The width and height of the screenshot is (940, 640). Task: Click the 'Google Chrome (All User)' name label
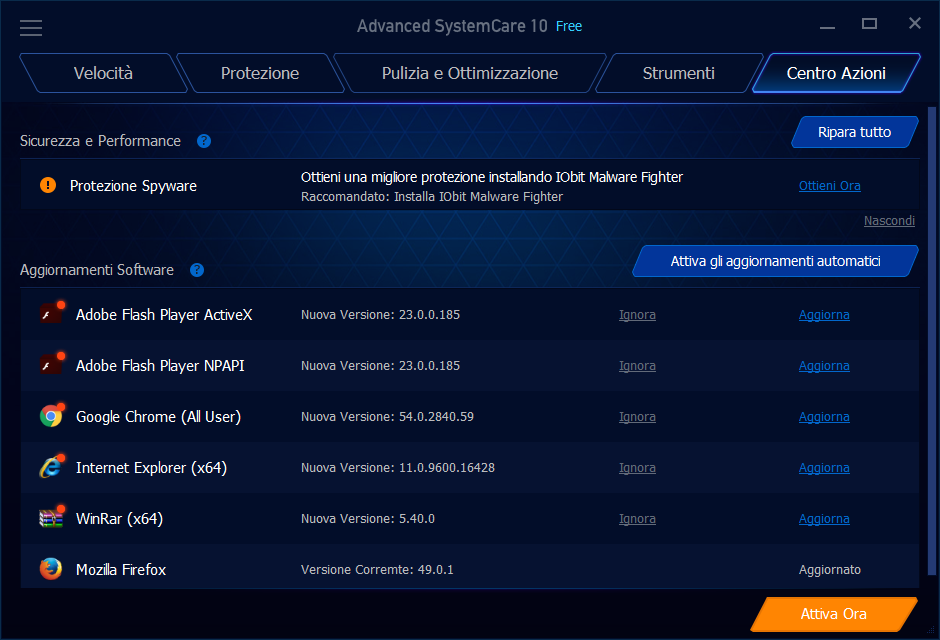tap(158, 416)
